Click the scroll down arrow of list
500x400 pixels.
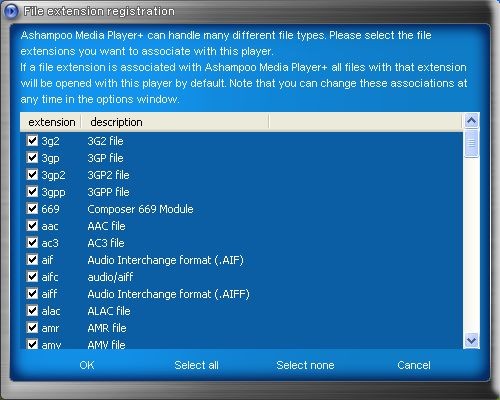point(471,341)
